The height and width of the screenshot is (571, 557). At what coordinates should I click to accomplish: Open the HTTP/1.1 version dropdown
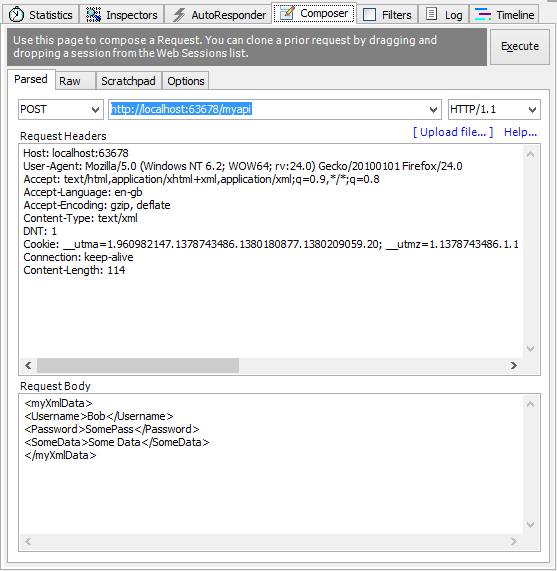click(x=494, y=109)
